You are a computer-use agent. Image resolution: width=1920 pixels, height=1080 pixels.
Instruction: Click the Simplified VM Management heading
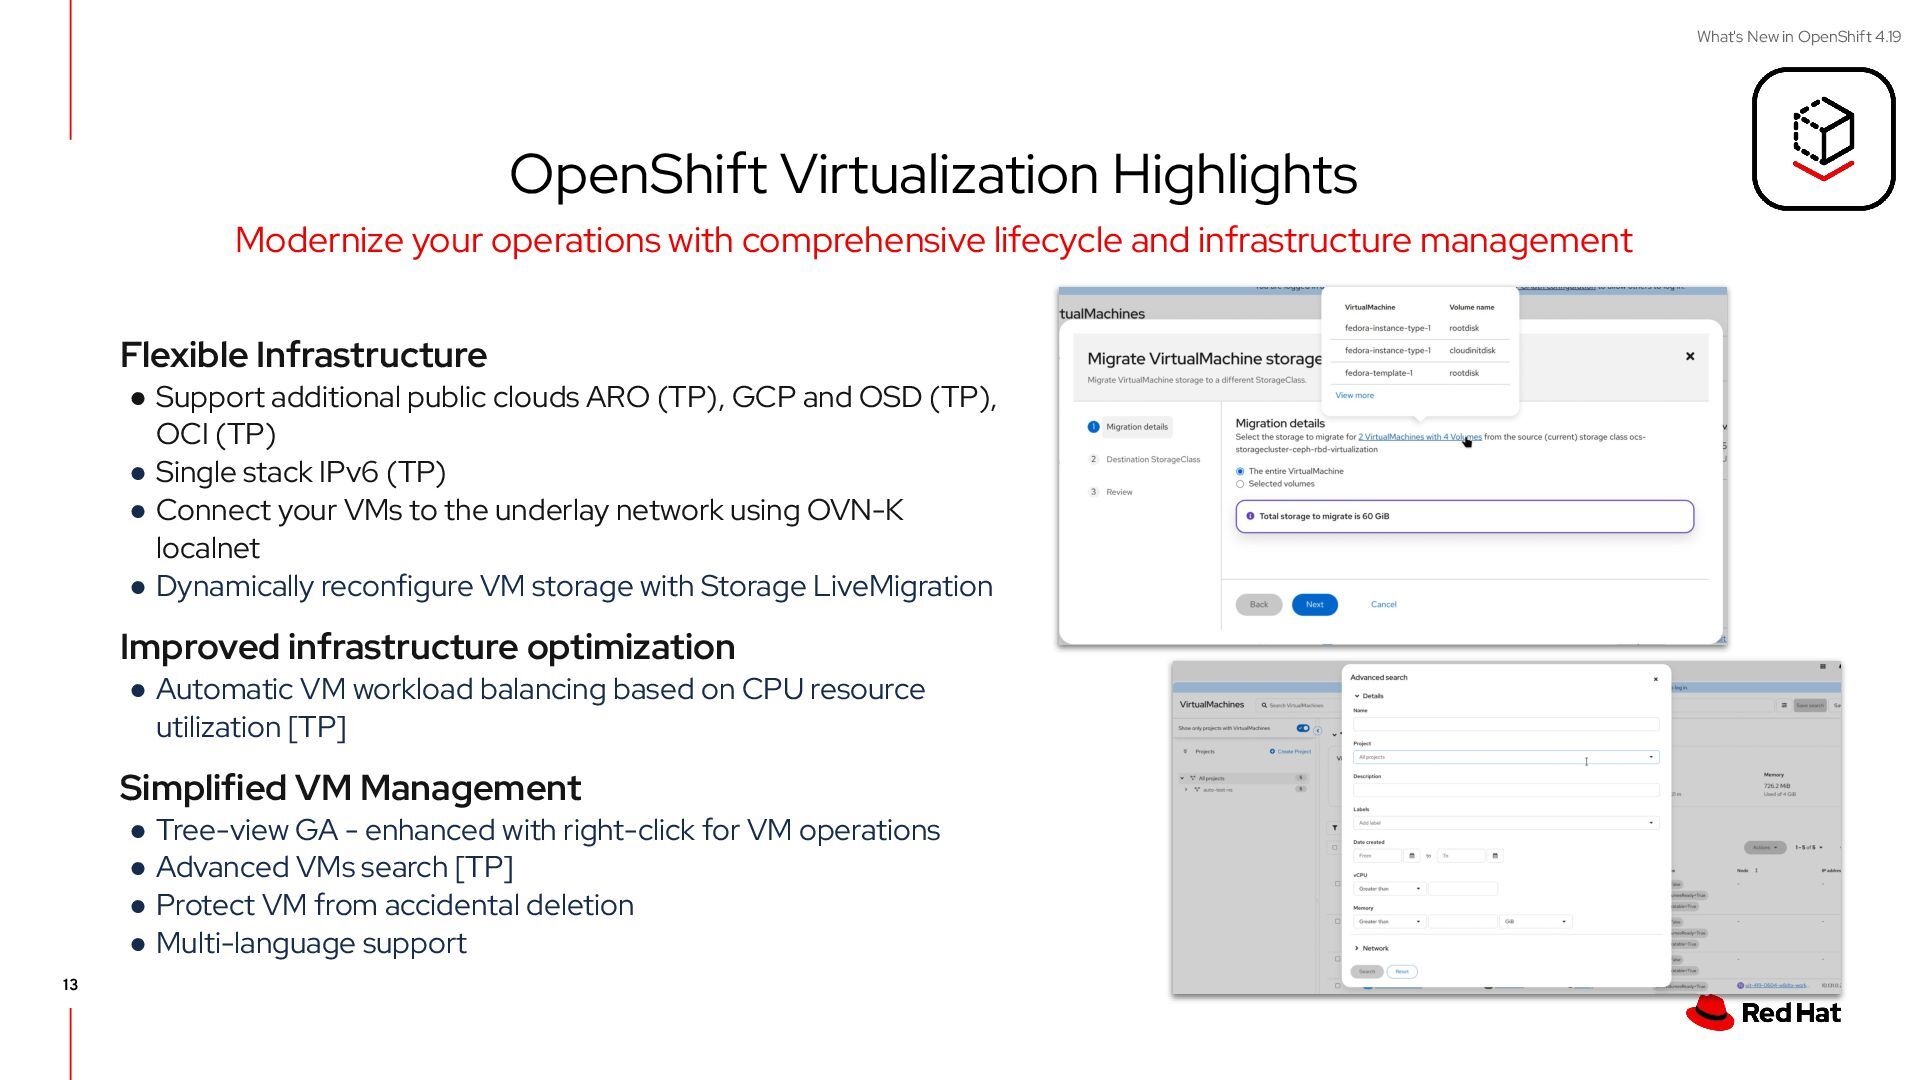pos(350,788)
